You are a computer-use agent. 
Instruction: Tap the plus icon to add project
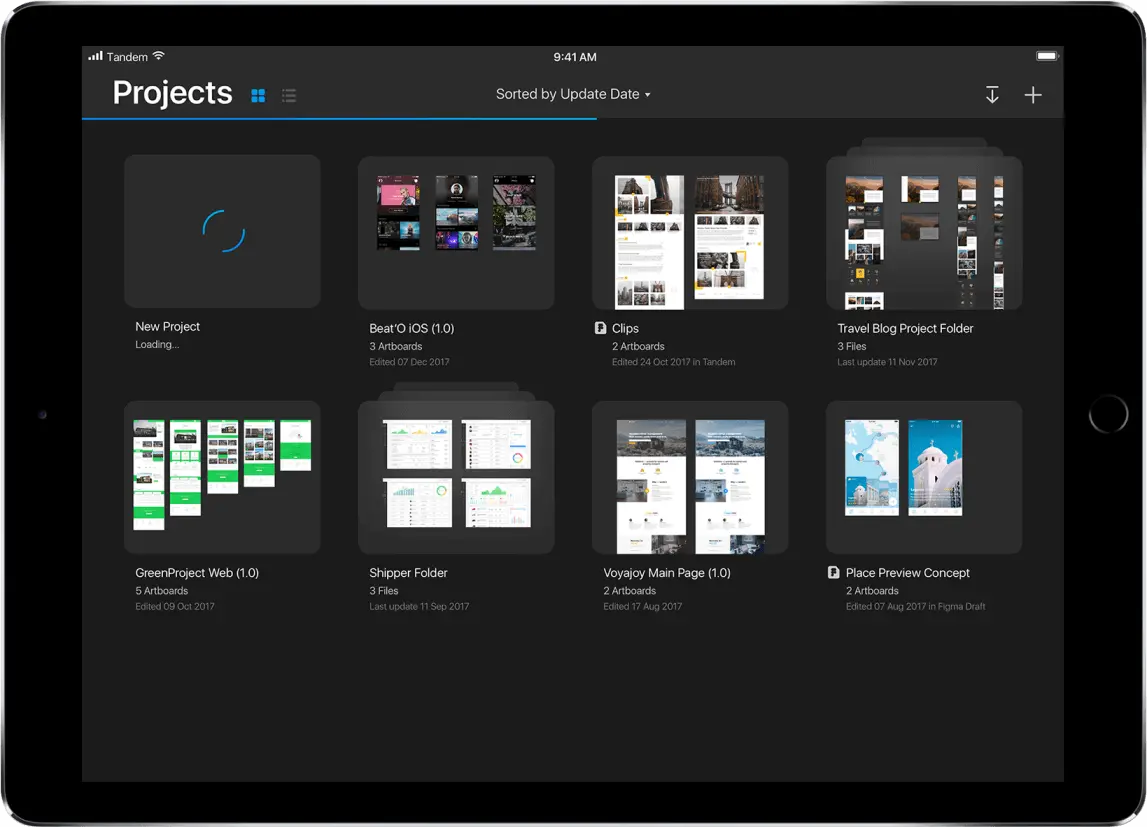(x=1033, y=95)
